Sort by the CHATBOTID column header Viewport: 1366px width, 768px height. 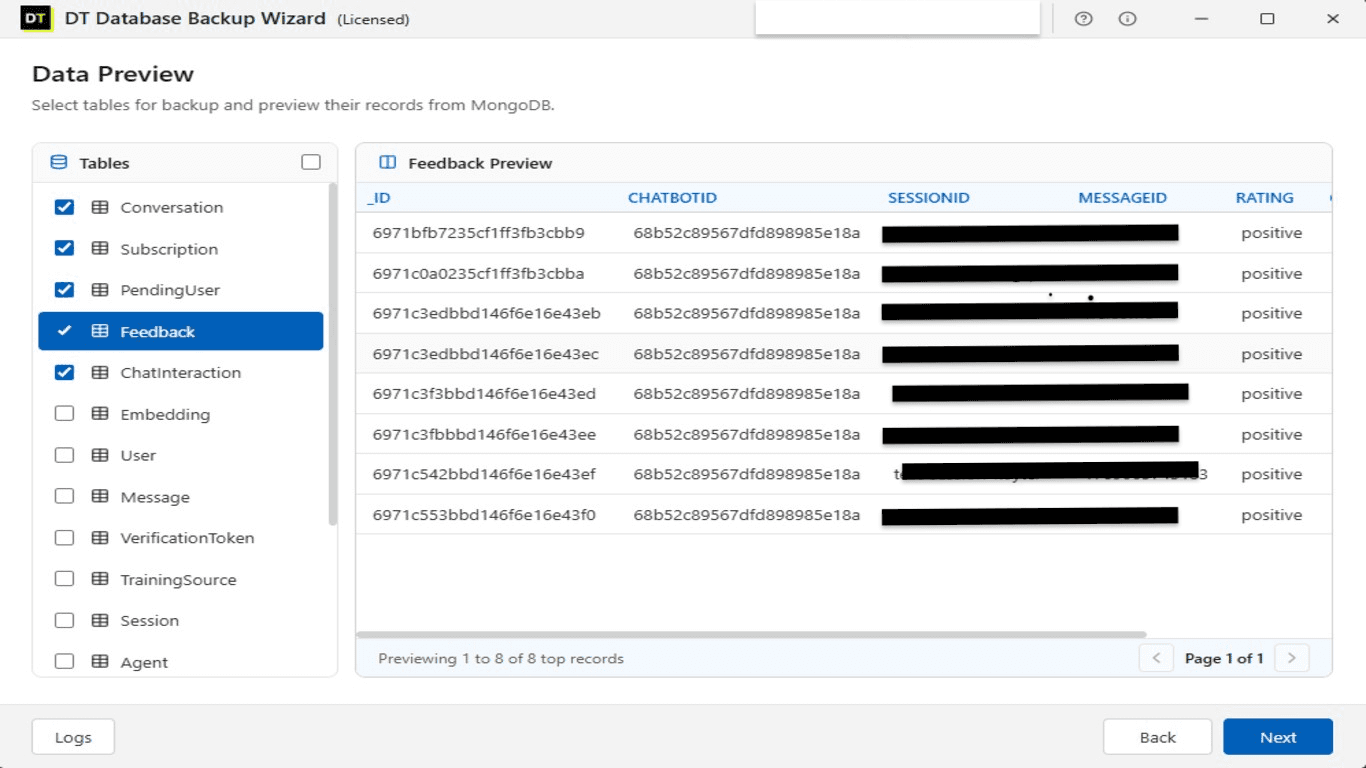(x=672, y=198)
